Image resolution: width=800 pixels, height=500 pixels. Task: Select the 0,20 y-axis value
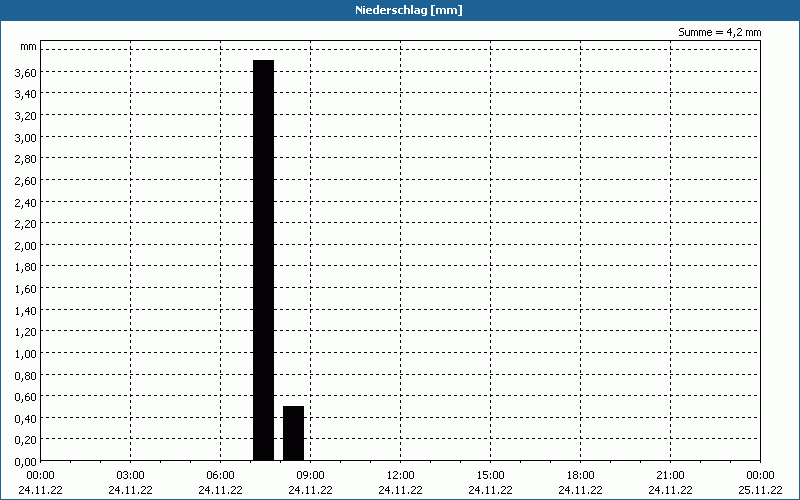tap(26, 441)
